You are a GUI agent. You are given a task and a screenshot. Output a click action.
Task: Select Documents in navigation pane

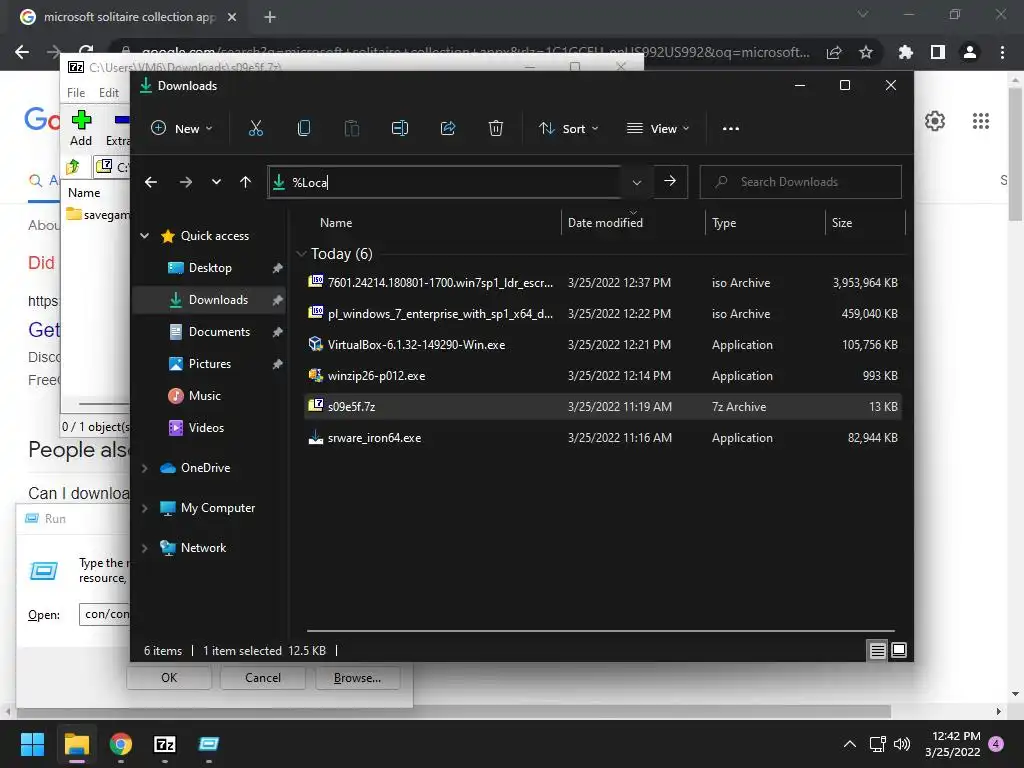219,332
